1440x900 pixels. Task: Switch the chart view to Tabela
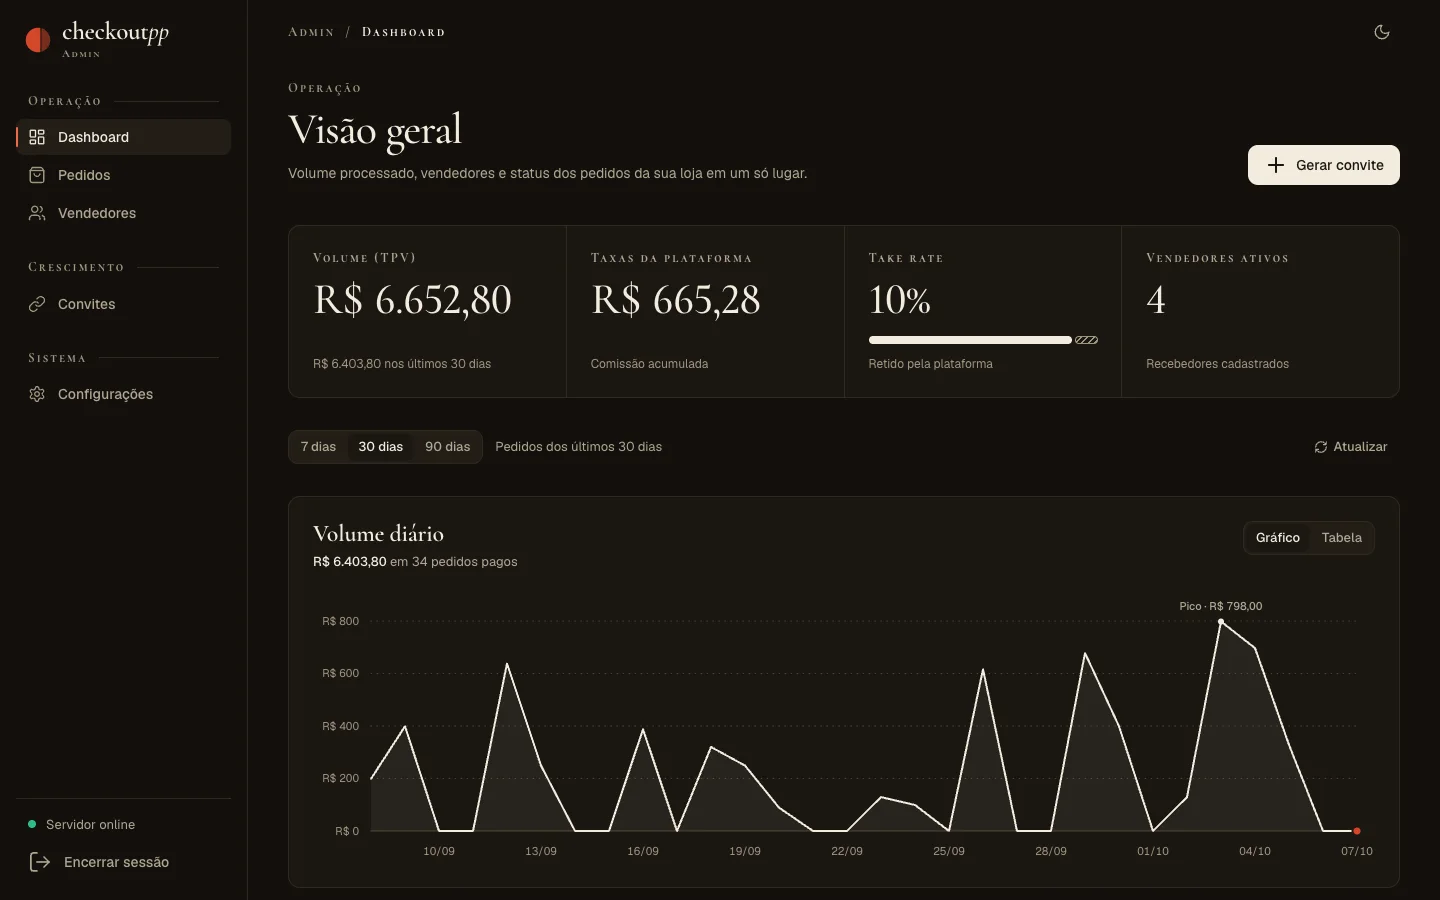coord(1342,538)
